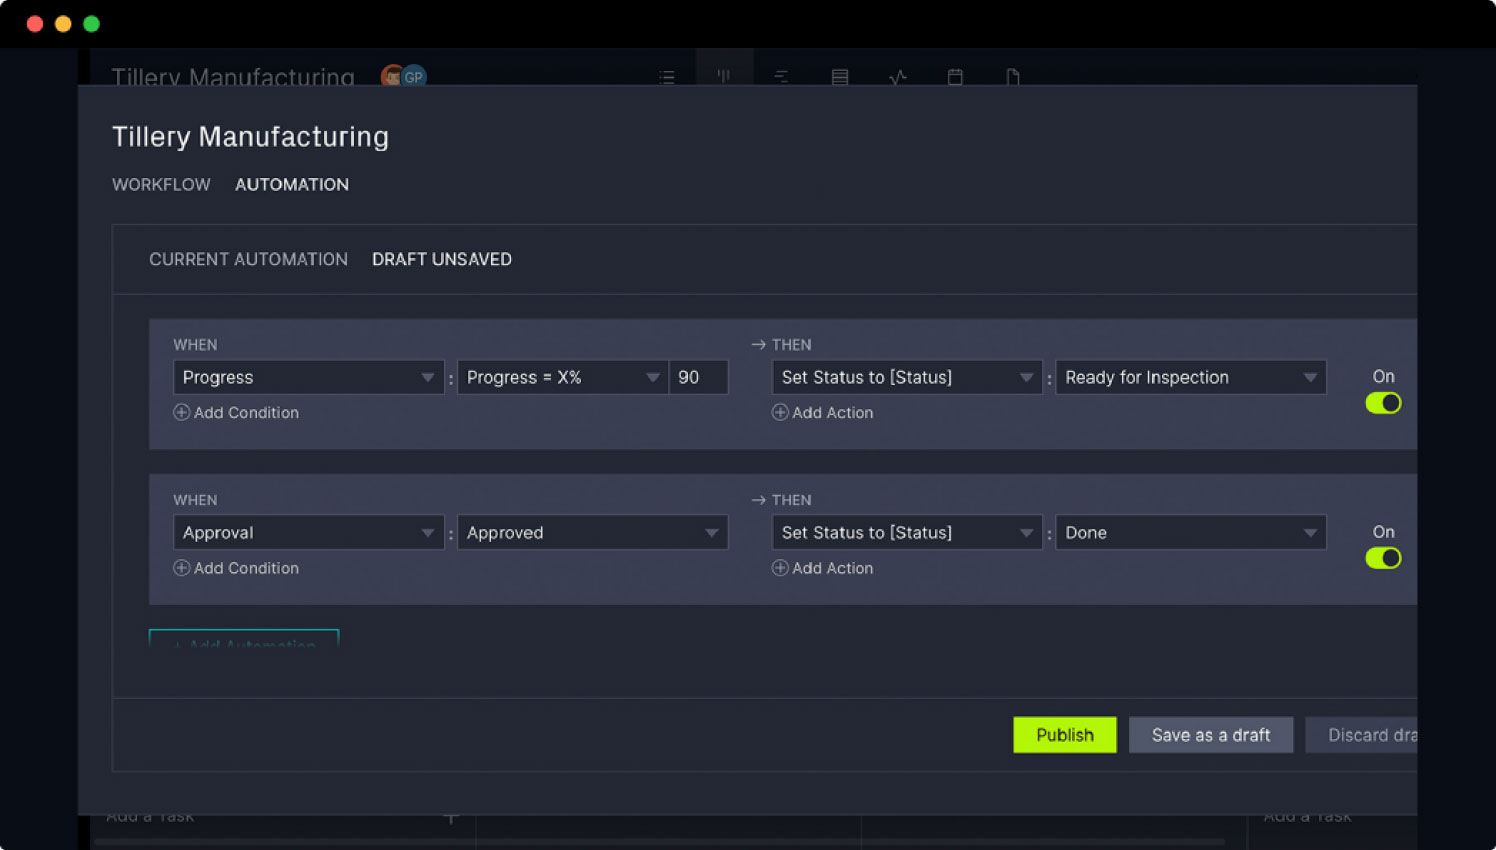Open the Progress condition dropdown
Viewport: 1496px width, 850px height.
point(308,377)
